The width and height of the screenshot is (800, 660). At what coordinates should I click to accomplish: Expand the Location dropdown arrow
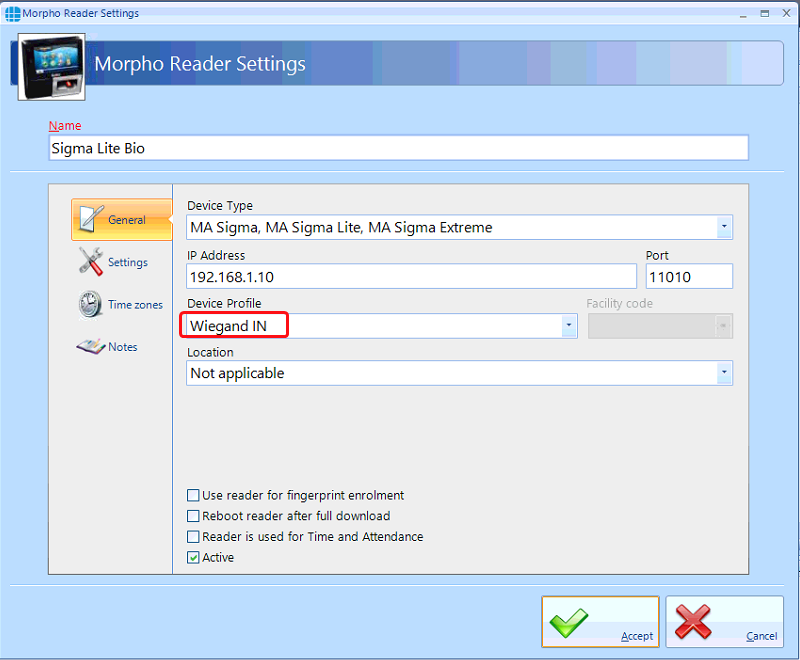pos(724,373)
